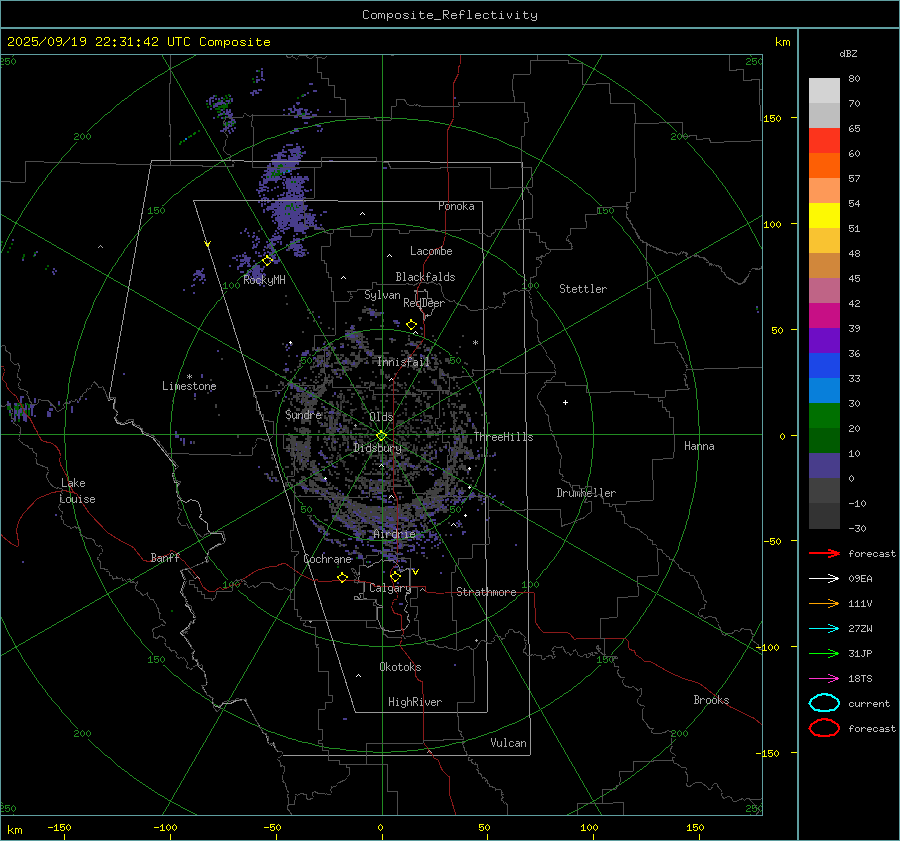
Task: Click the Lake Louise label on map
Action: 78,491
